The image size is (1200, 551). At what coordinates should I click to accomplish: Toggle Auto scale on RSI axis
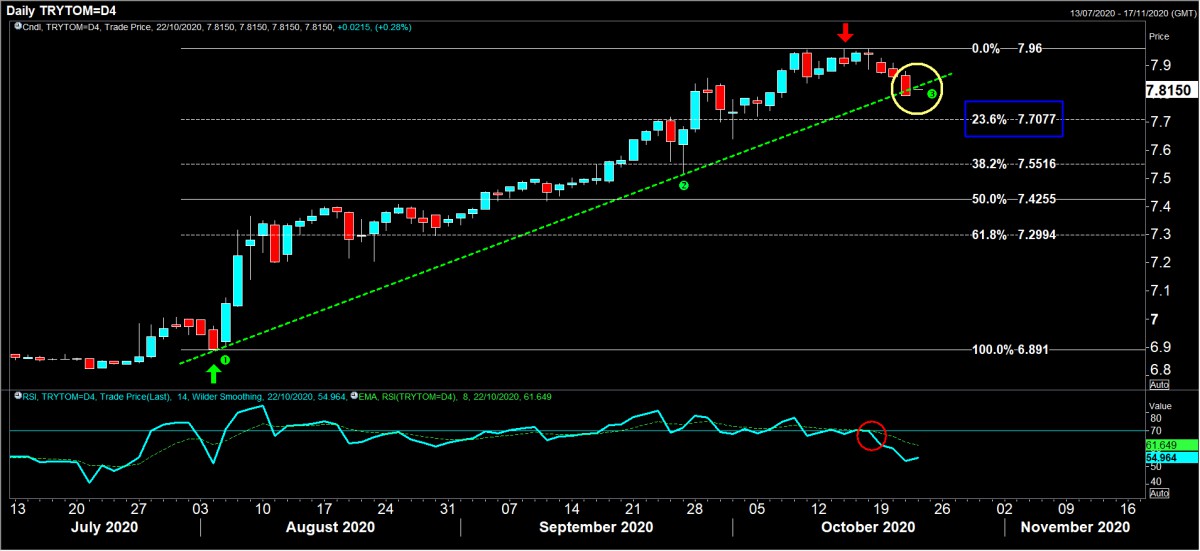pos(1159,493)
